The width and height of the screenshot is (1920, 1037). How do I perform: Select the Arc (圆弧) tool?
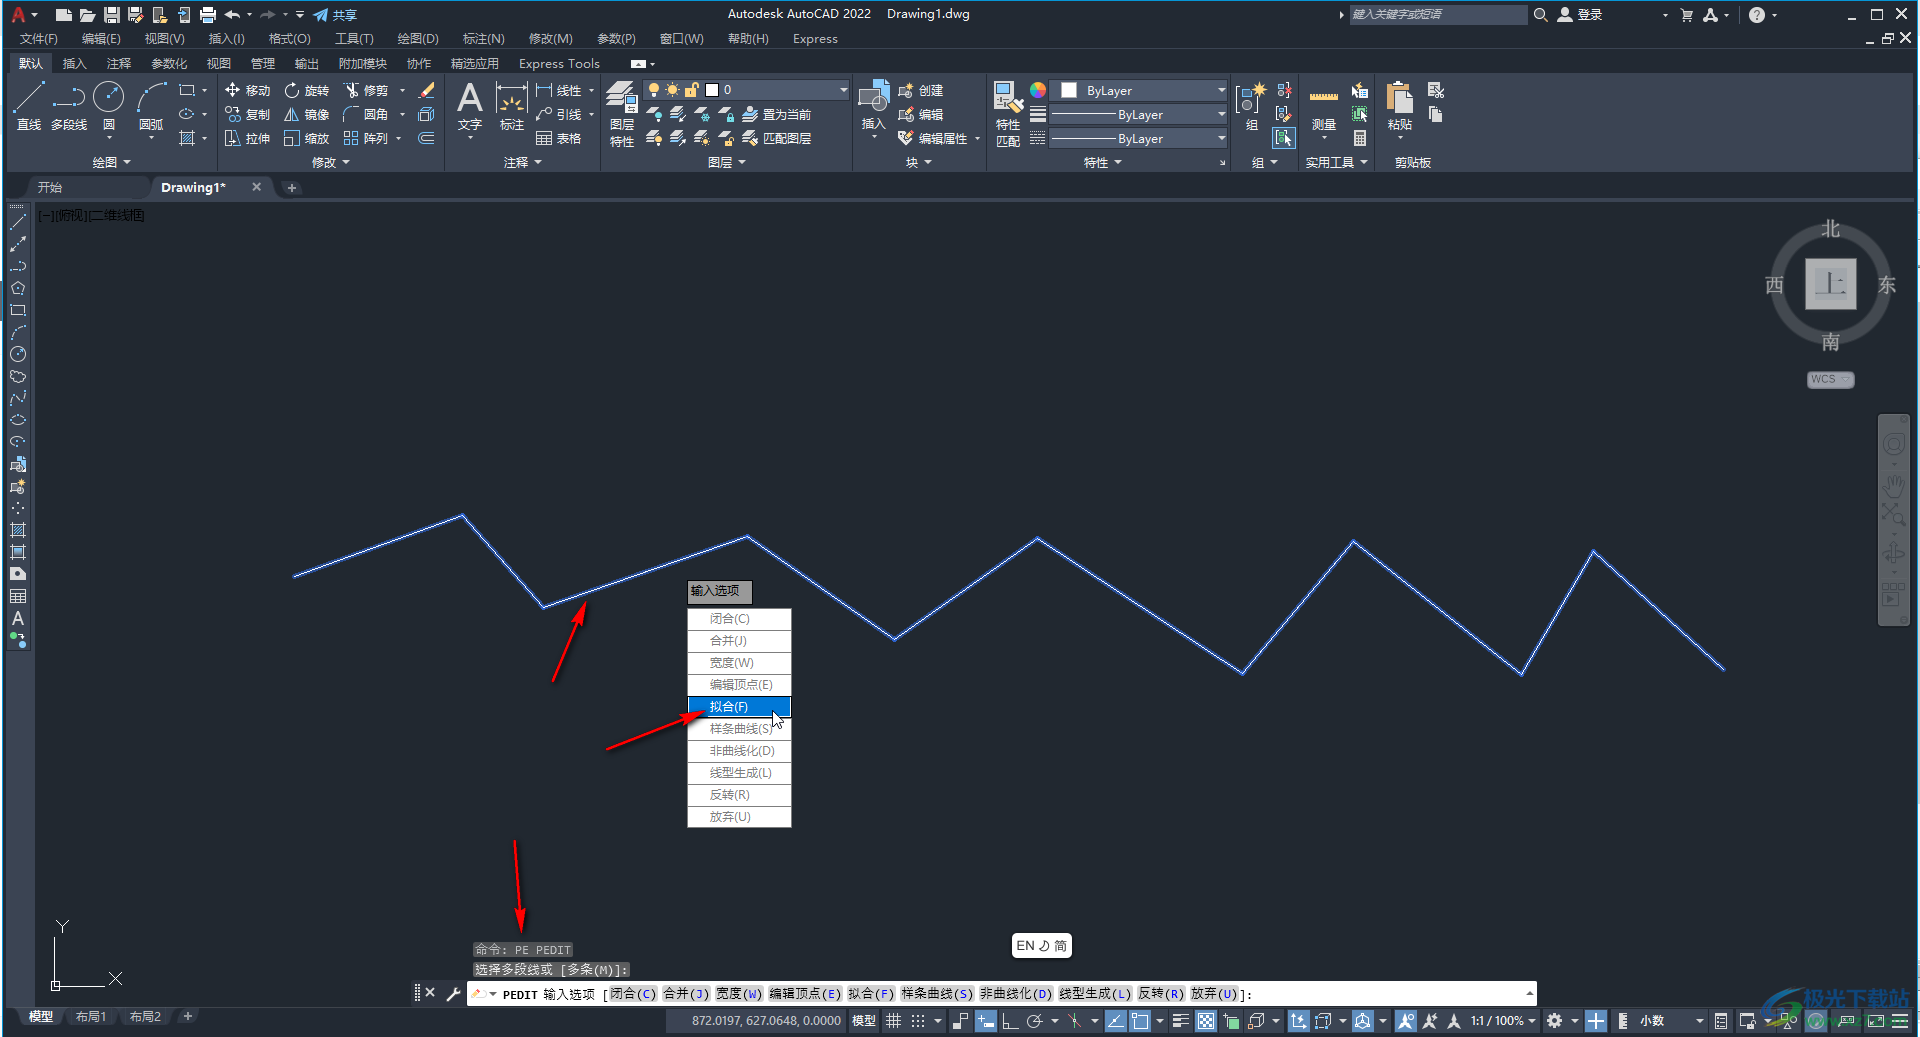pyautogui.click(x=151, y=107)
